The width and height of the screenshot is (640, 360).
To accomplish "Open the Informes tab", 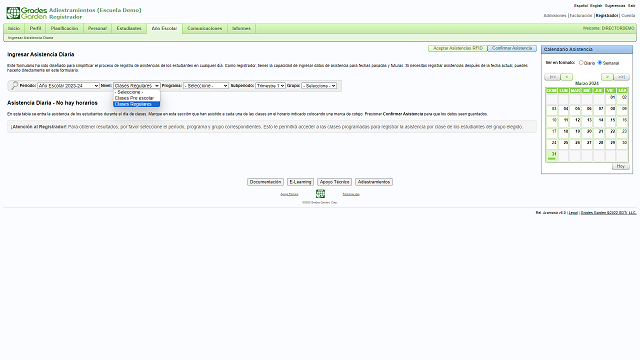I will 241,29.
